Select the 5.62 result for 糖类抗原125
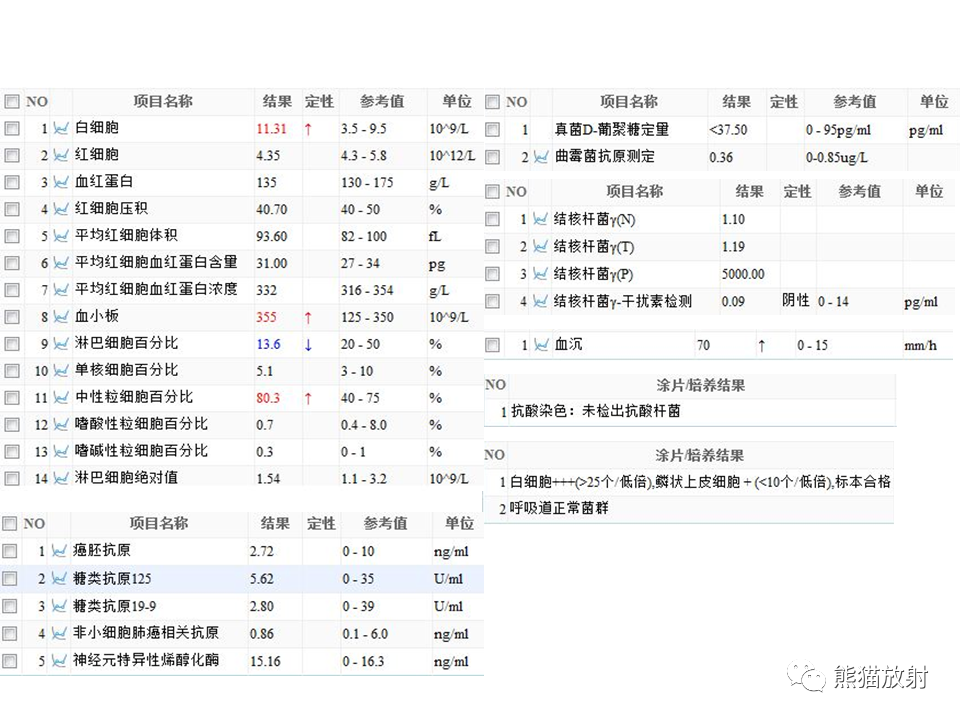 click(x=261, y=579)
